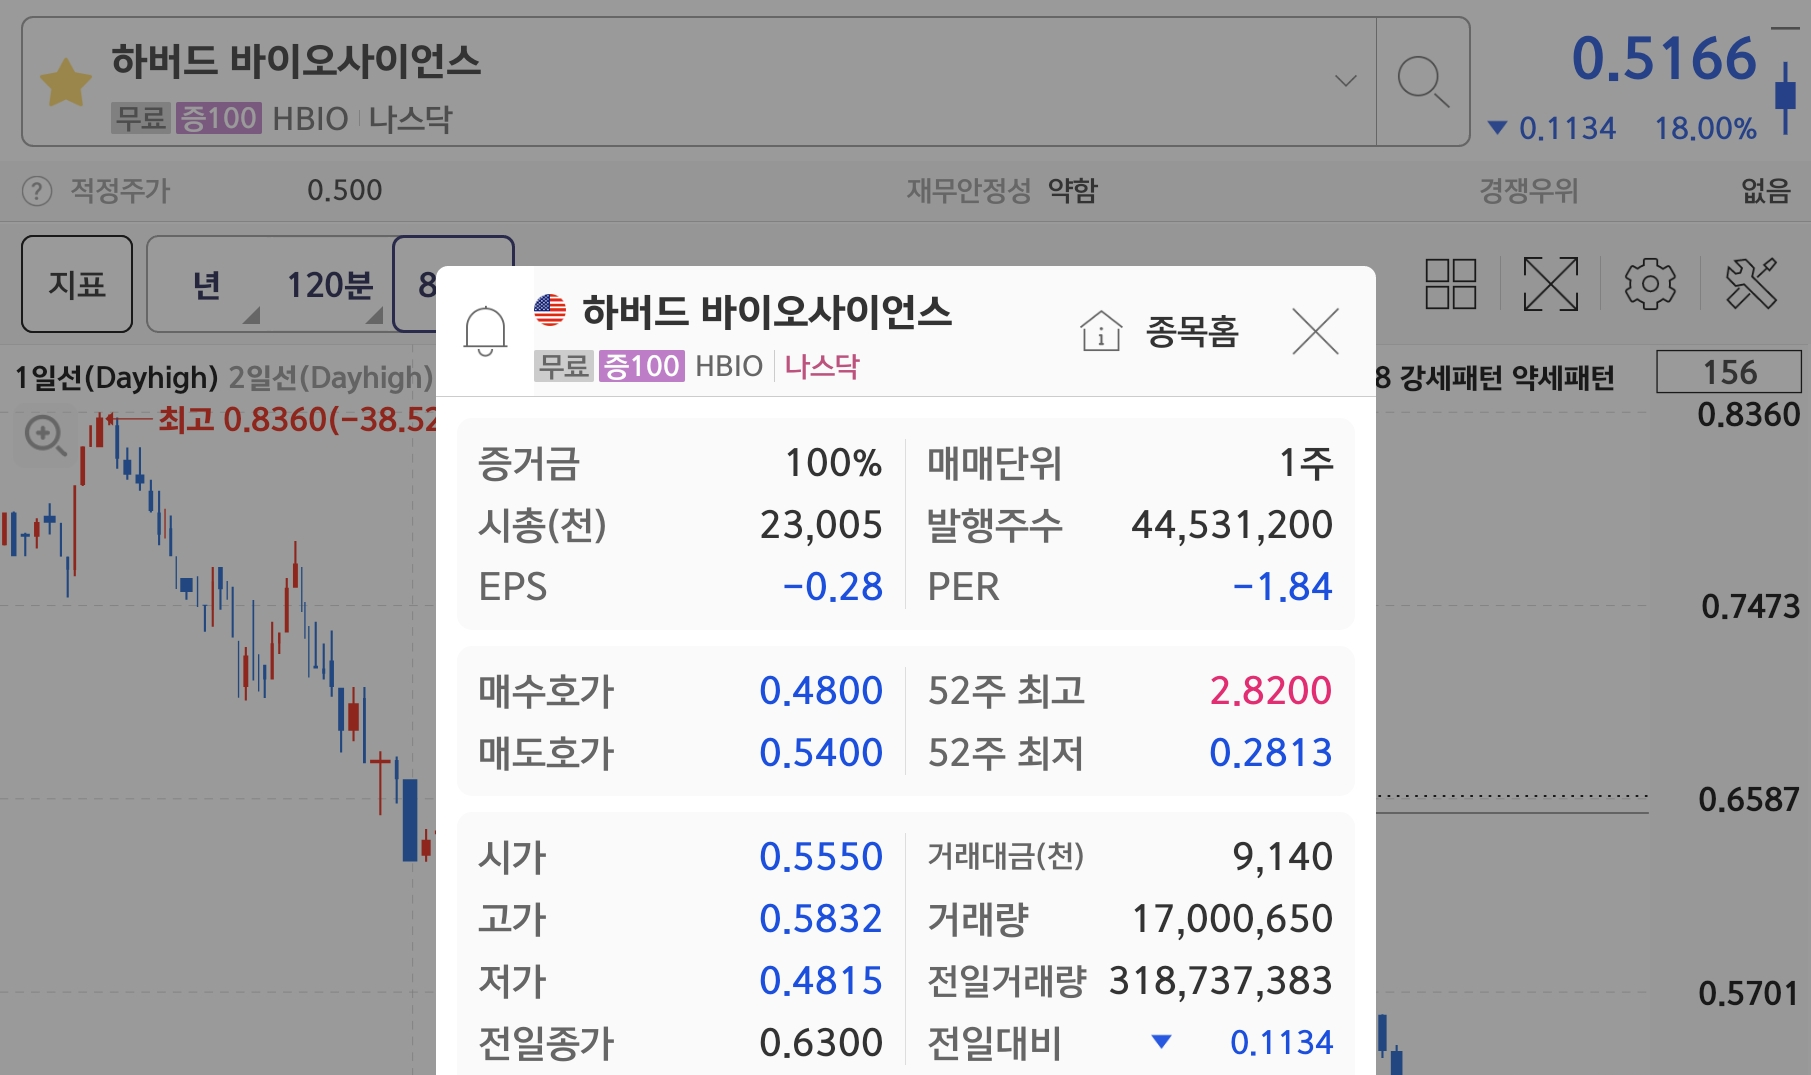Viewport: 1811px width, 1075px height.
Task: Click the 재무안정성 약함 rating
Action: 1073,190
